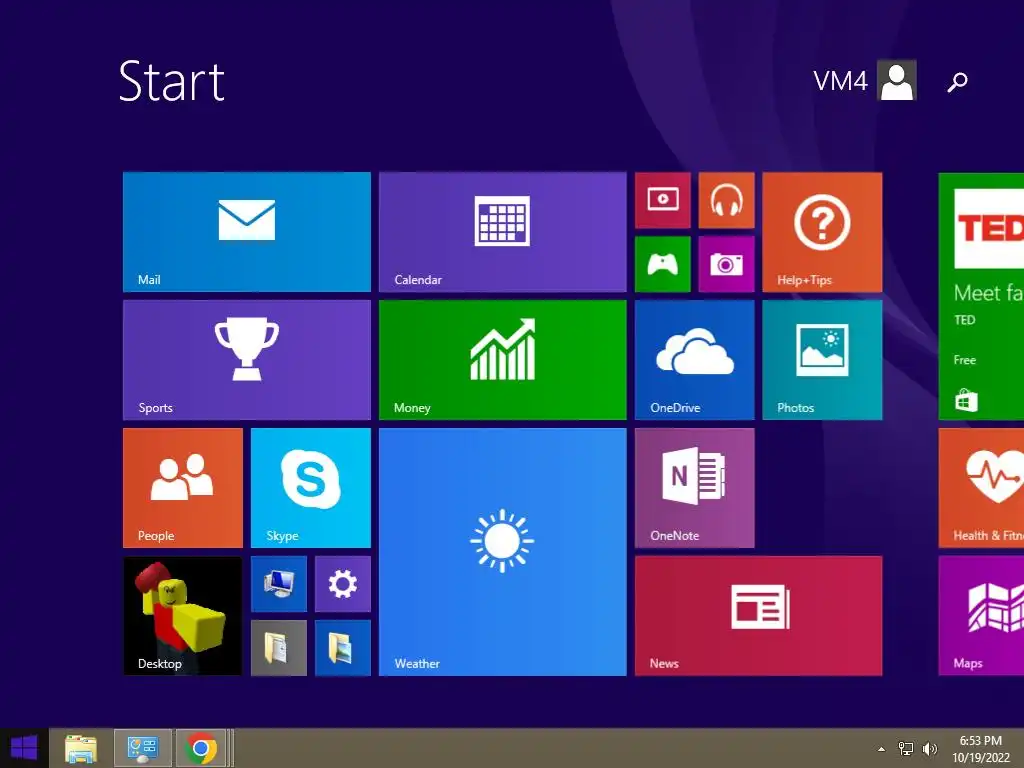
Task: Click the search magnifier icon
Action: [957, 82]
